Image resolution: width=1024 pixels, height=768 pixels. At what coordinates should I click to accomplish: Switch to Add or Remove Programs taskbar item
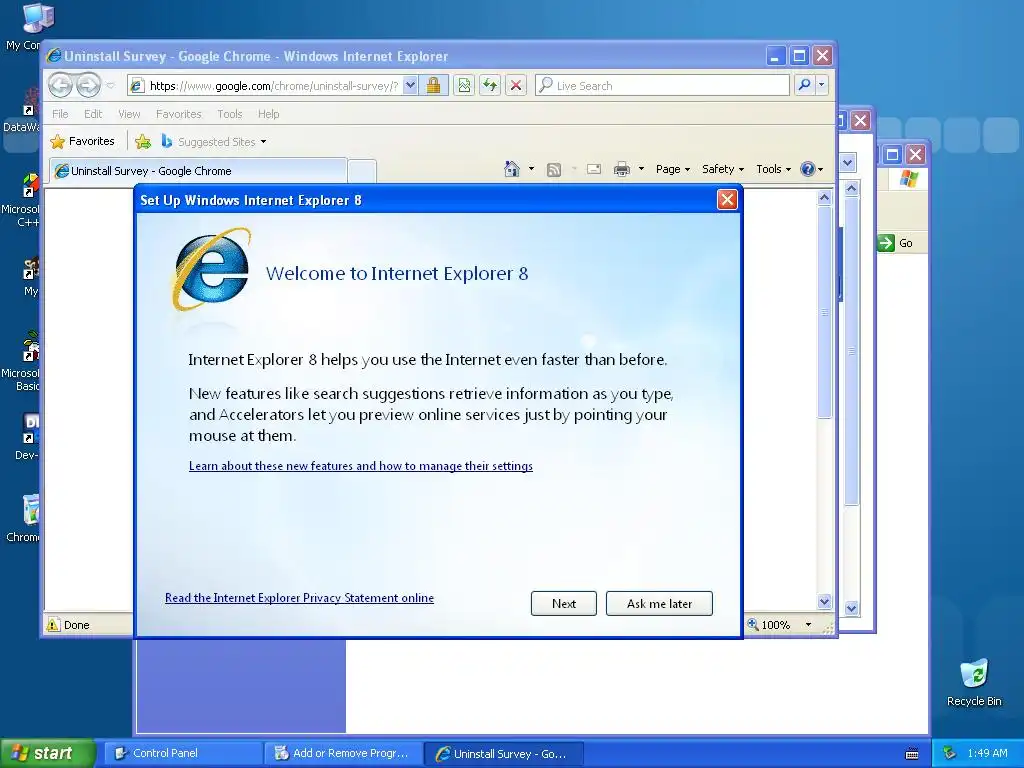(343, 753)
